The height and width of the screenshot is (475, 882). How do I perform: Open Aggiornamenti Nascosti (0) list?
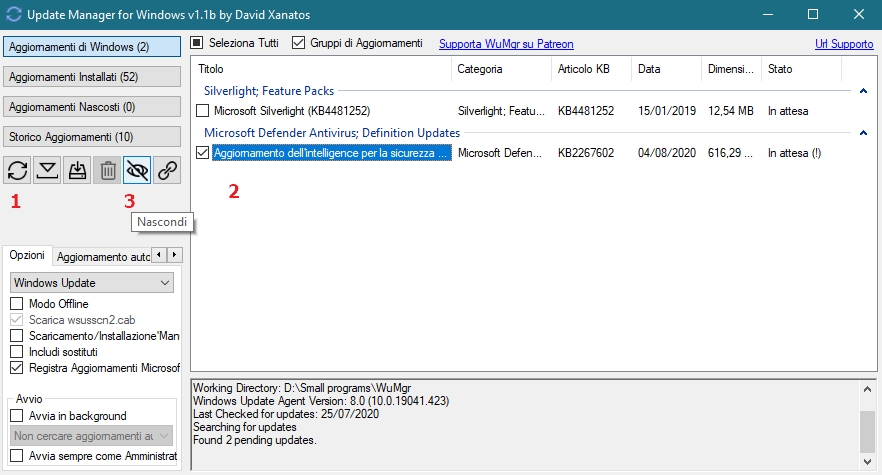pos(92,107)
